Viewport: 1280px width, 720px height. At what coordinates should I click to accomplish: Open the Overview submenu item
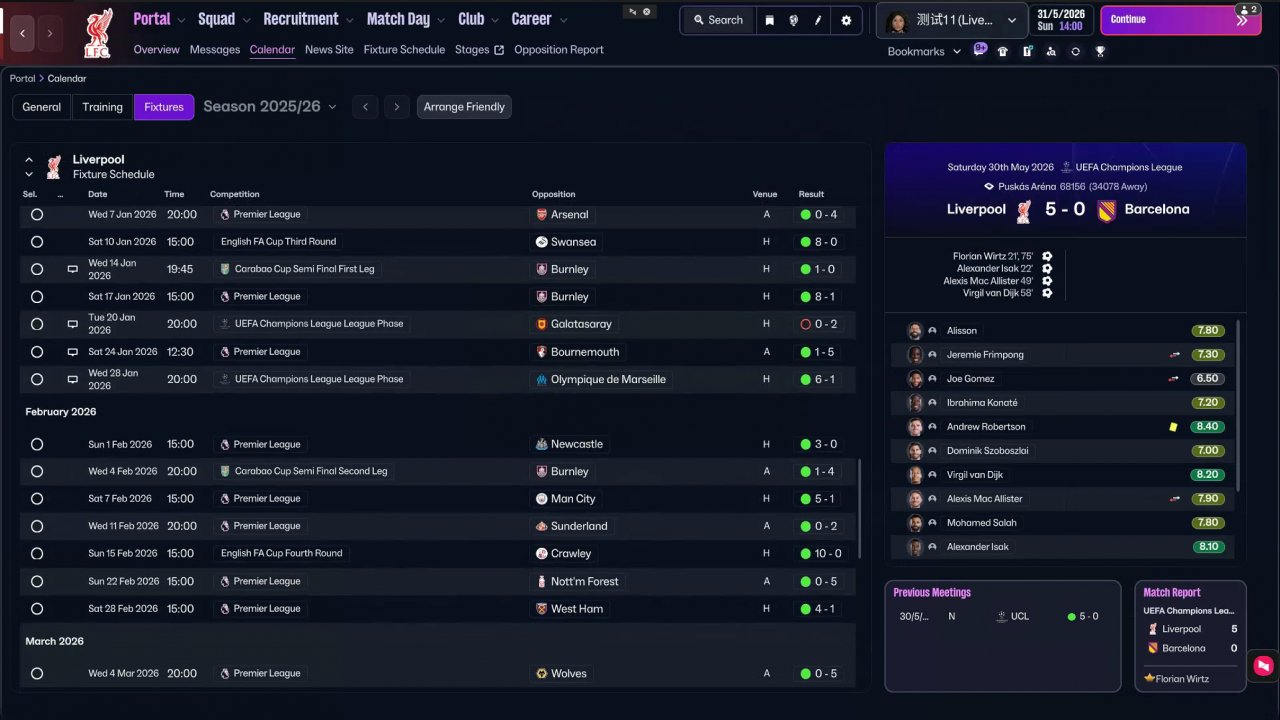pyautogui.click(x=156, y=50)
